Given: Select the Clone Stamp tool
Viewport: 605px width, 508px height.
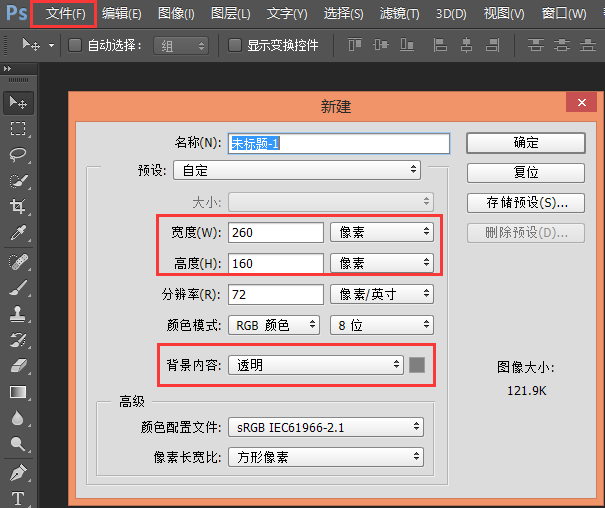Looking at the screenshot, I should click(x=18, y=314).
